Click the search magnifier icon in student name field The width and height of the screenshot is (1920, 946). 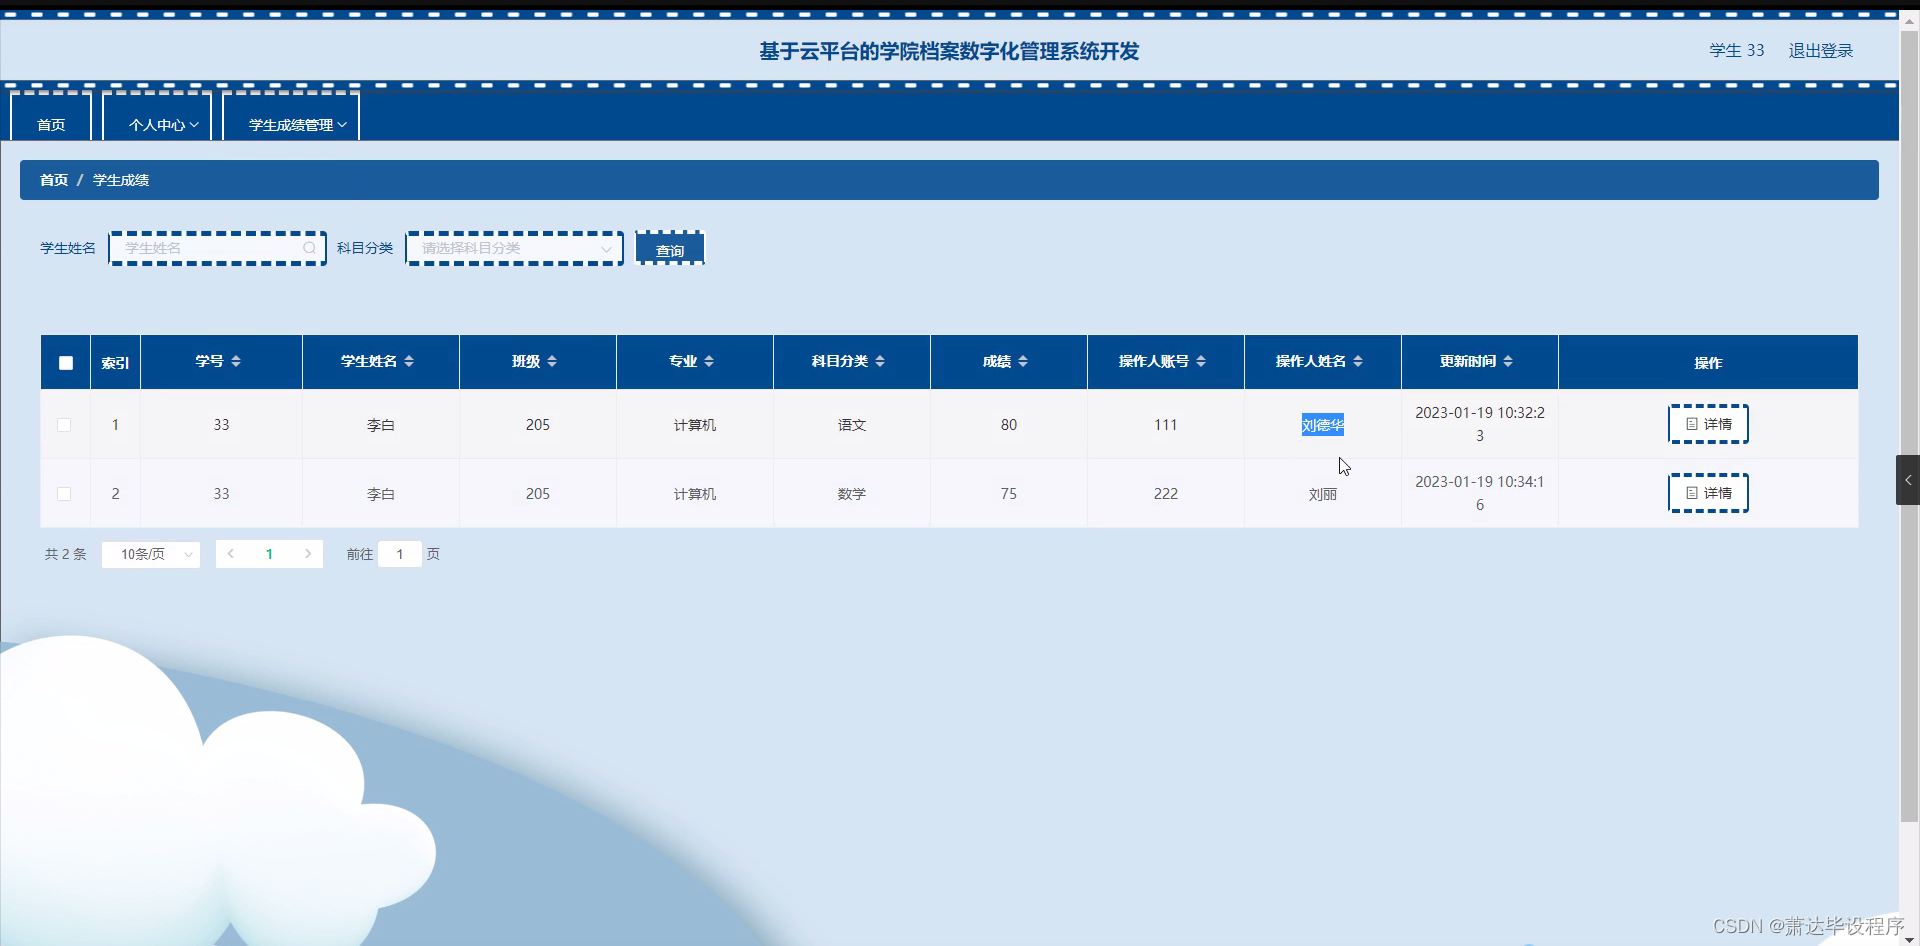[309, 248]
